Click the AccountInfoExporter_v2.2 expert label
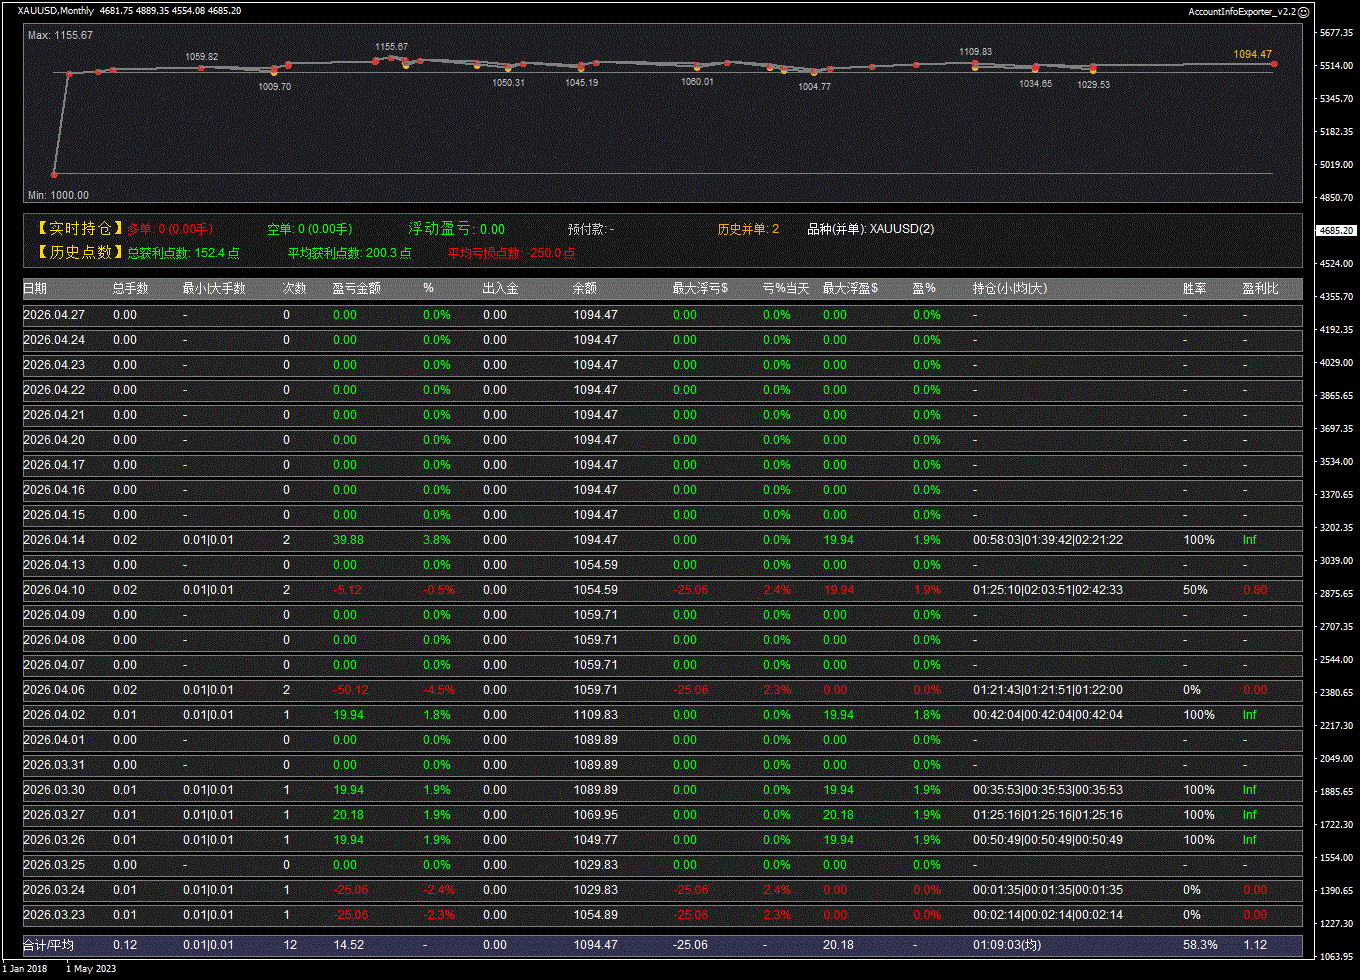Screen dimensions: 1360x980 [x=1241, y=11]
